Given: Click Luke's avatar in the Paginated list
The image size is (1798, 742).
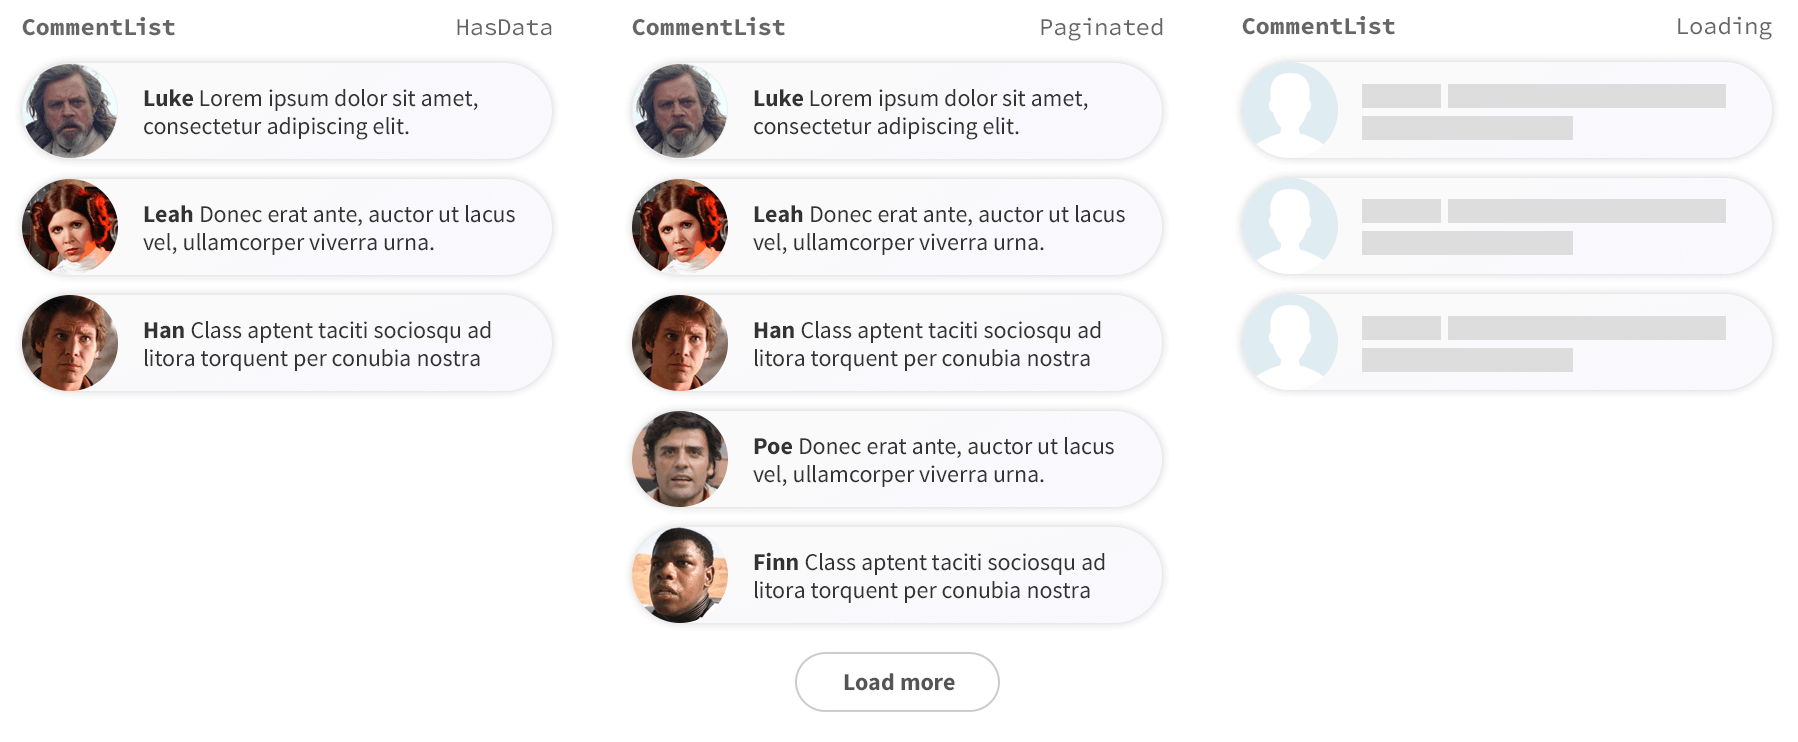Looking at the screenshot, I should [679, 110].
